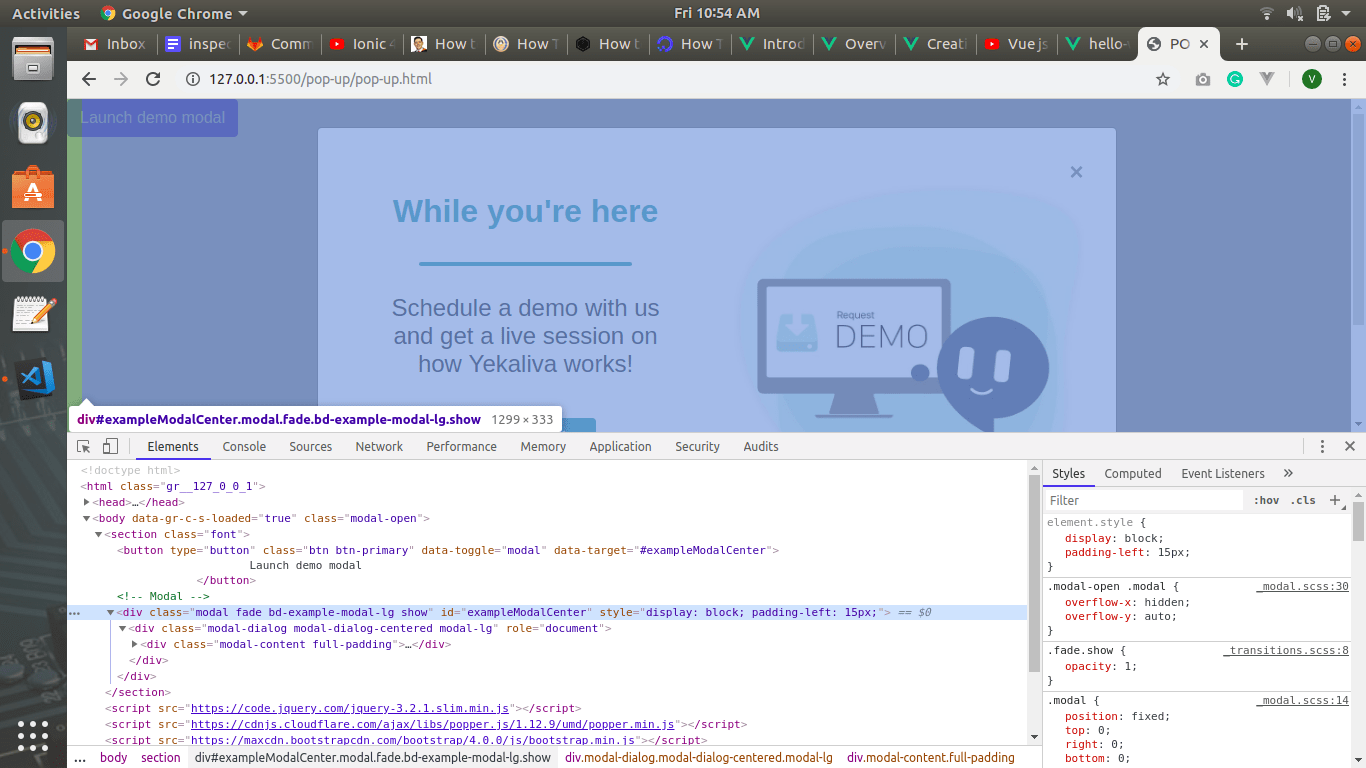Open the Grammarly extension icon

(1235, 79)
